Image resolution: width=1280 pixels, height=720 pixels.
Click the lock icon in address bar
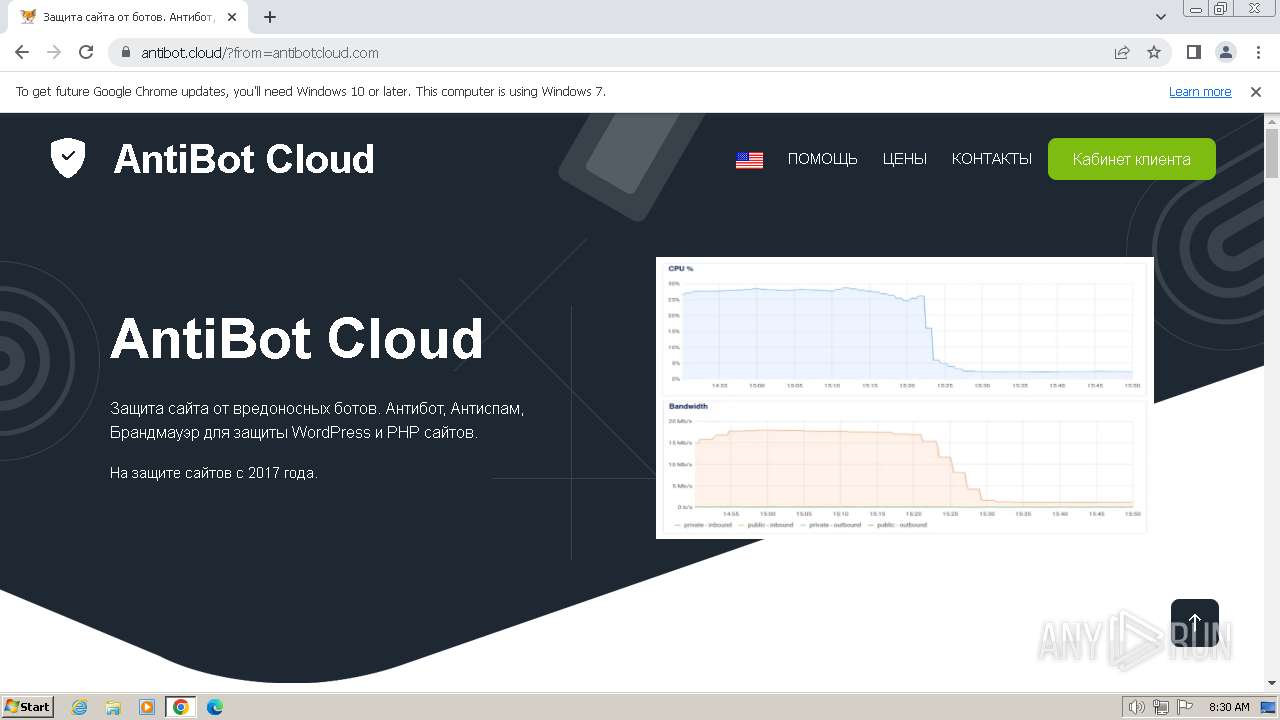point(126,53)
